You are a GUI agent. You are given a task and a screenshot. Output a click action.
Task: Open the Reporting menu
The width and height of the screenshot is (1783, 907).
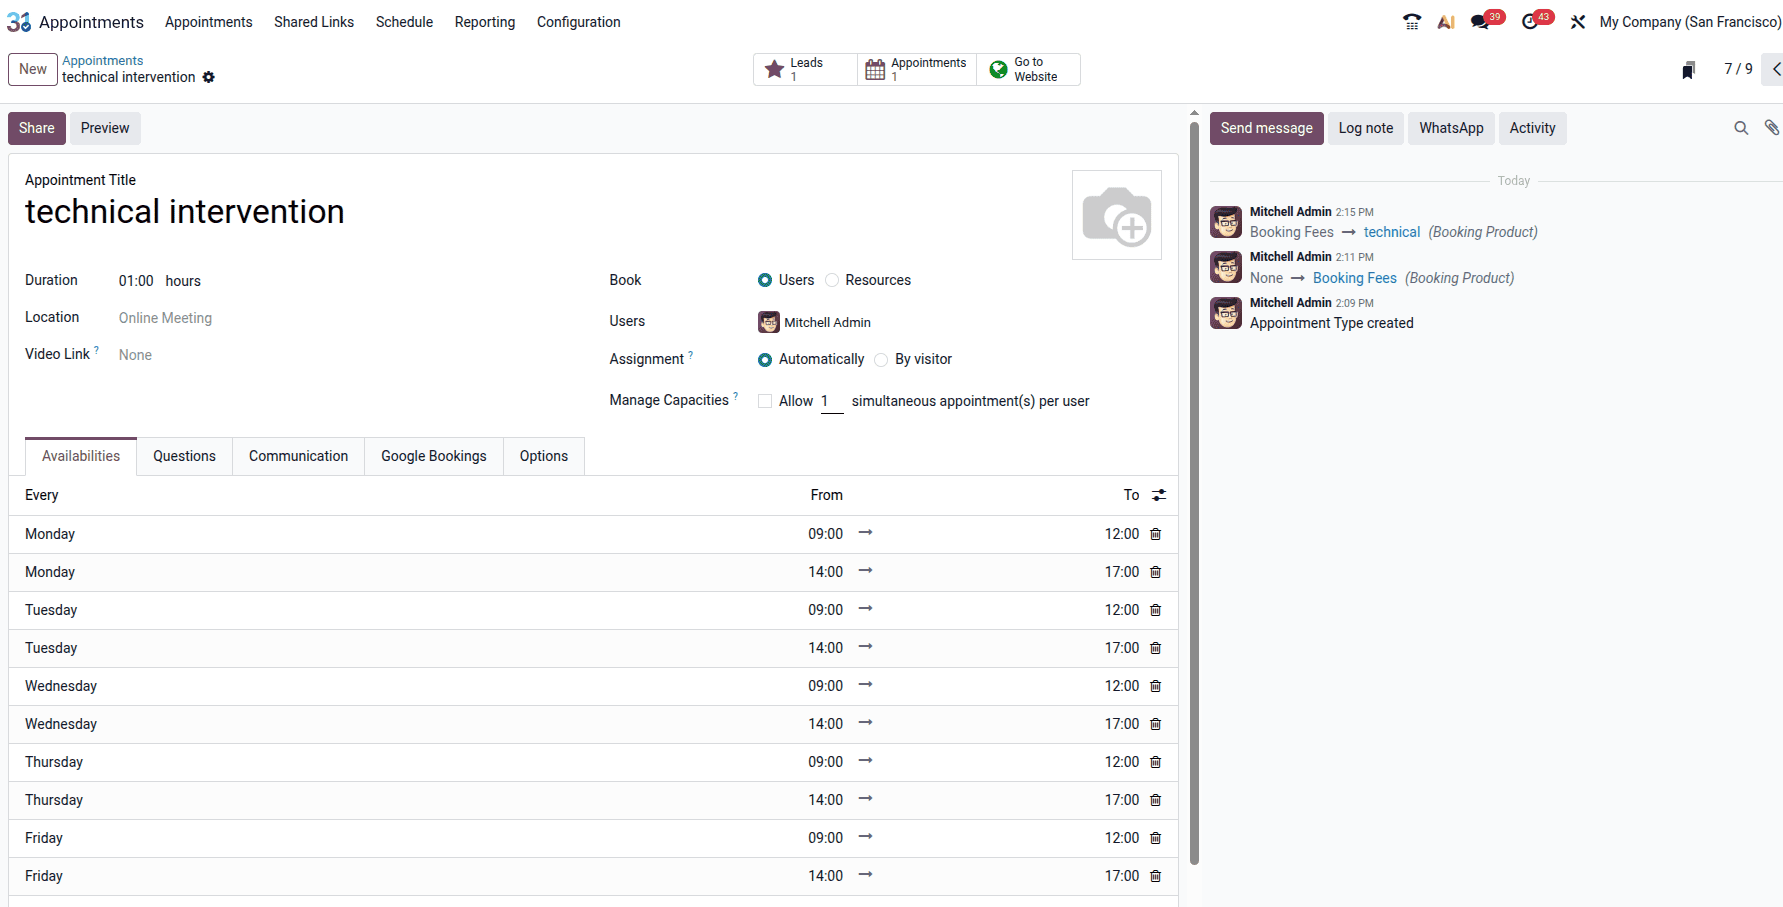(485, 22)
